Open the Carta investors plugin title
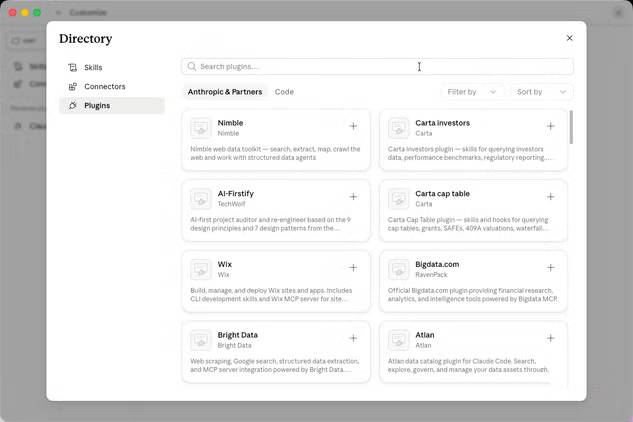This screenshot has width=633, height=422. (442, 123)
